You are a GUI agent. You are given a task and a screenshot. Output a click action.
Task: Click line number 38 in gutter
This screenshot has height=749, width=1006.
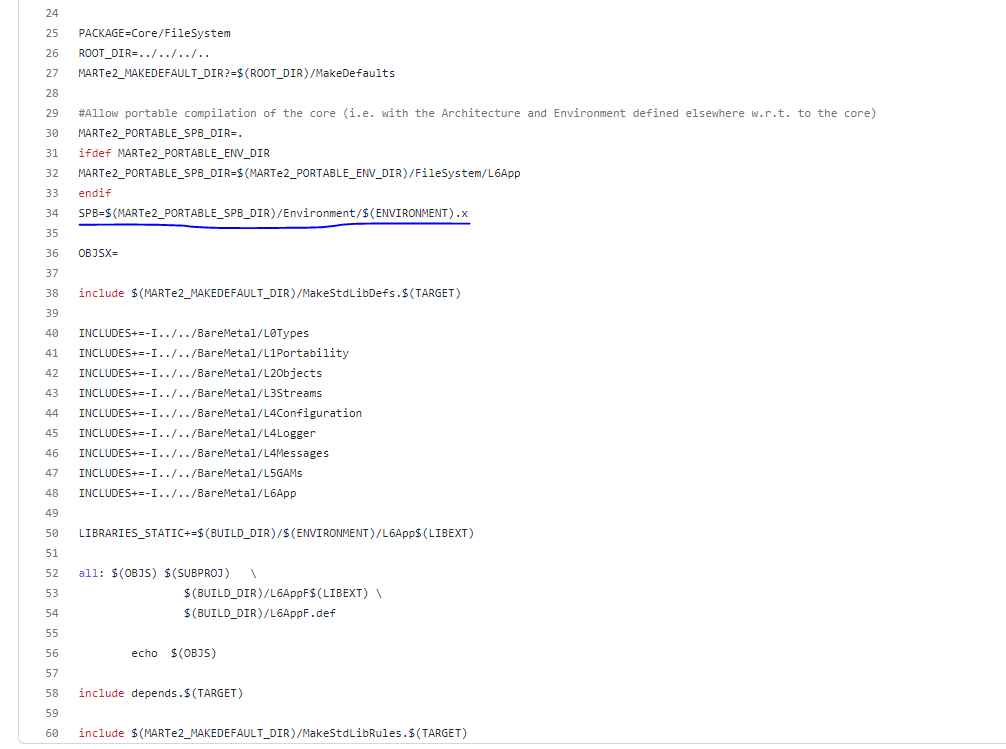click(52, 293)
